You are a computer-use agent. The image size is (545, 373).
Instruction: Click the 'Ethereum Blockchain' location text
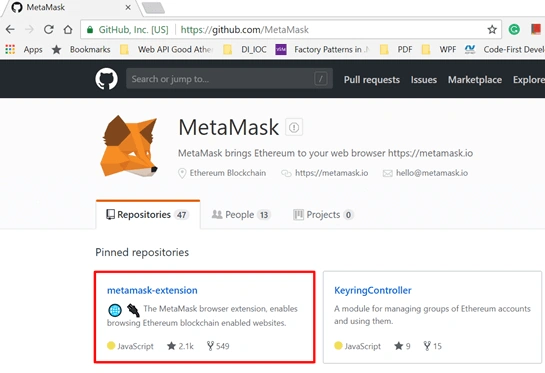point(228,173)
